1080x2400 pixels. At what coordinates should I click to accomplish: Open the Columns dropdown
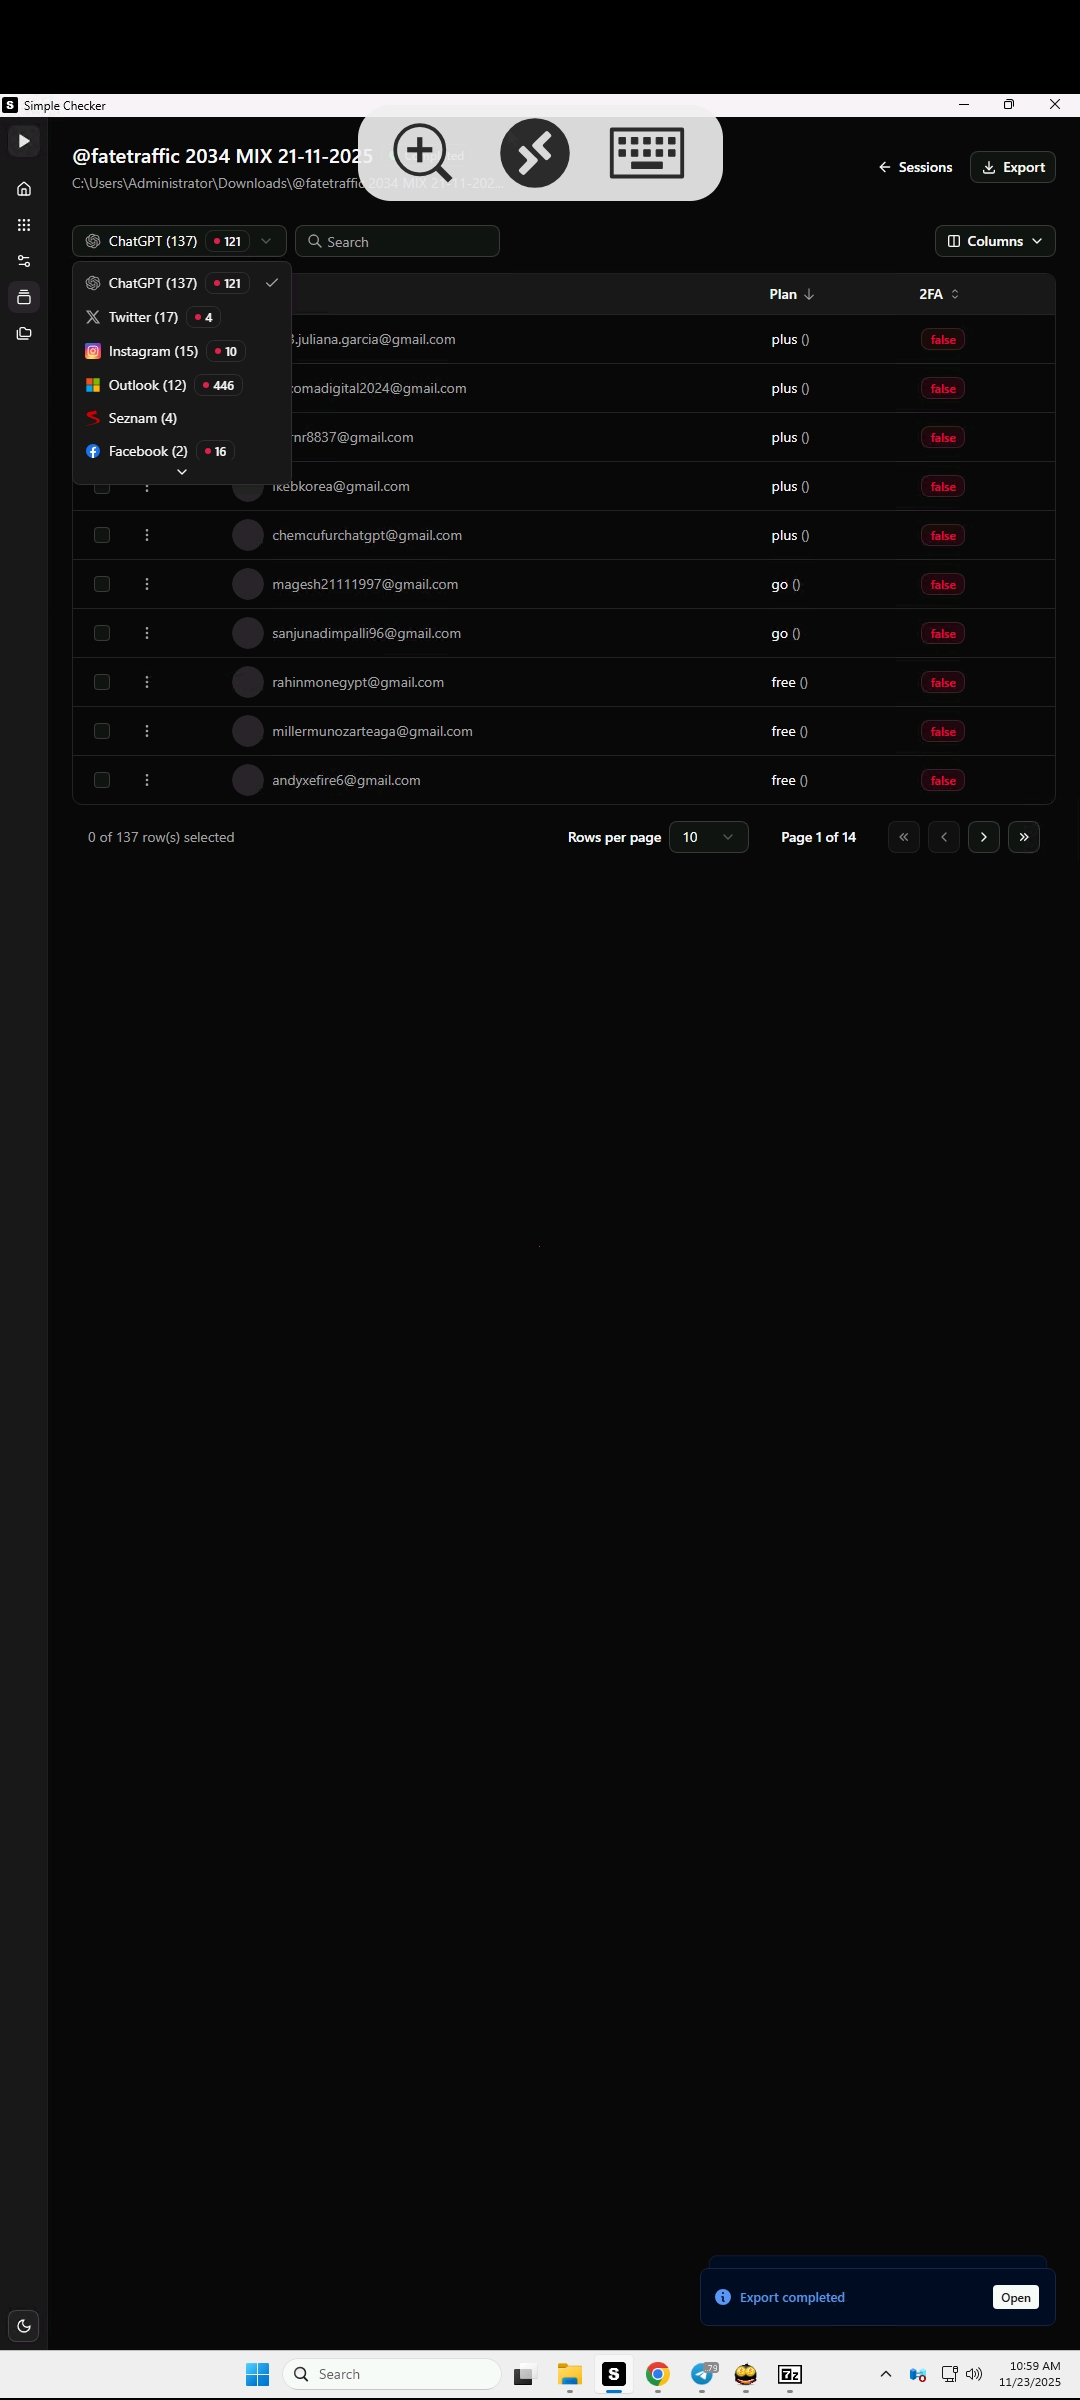click(x=995, y=241)
